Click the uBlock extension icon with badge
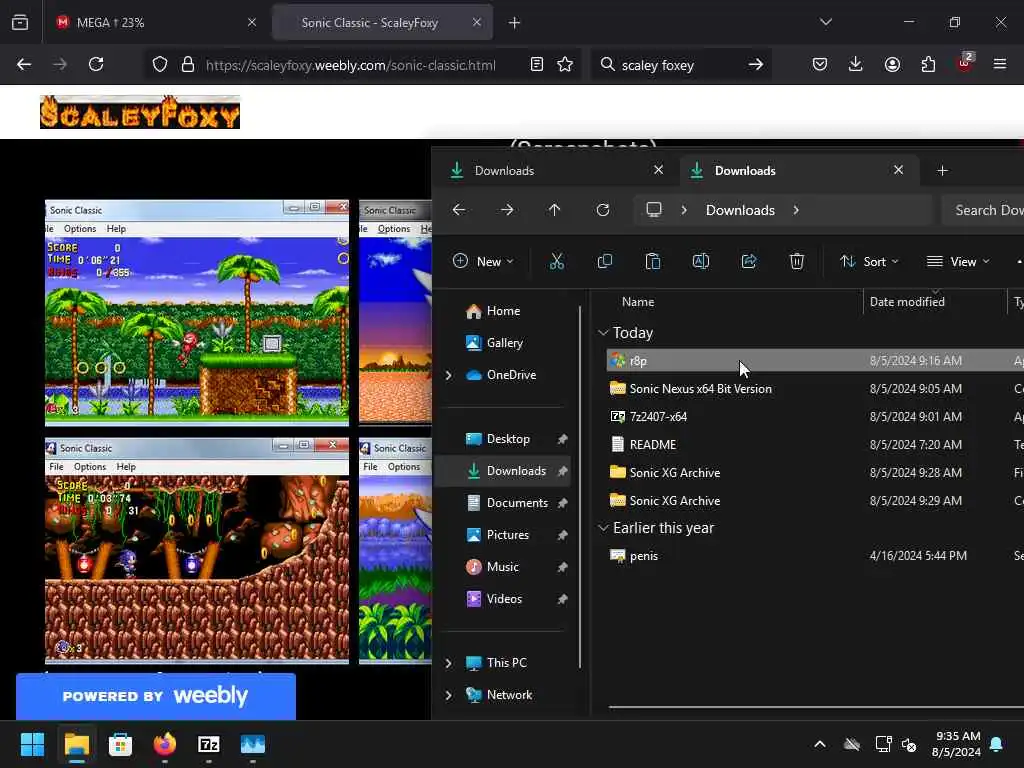This screenshot has height=768, width=1024. [965, 63]
